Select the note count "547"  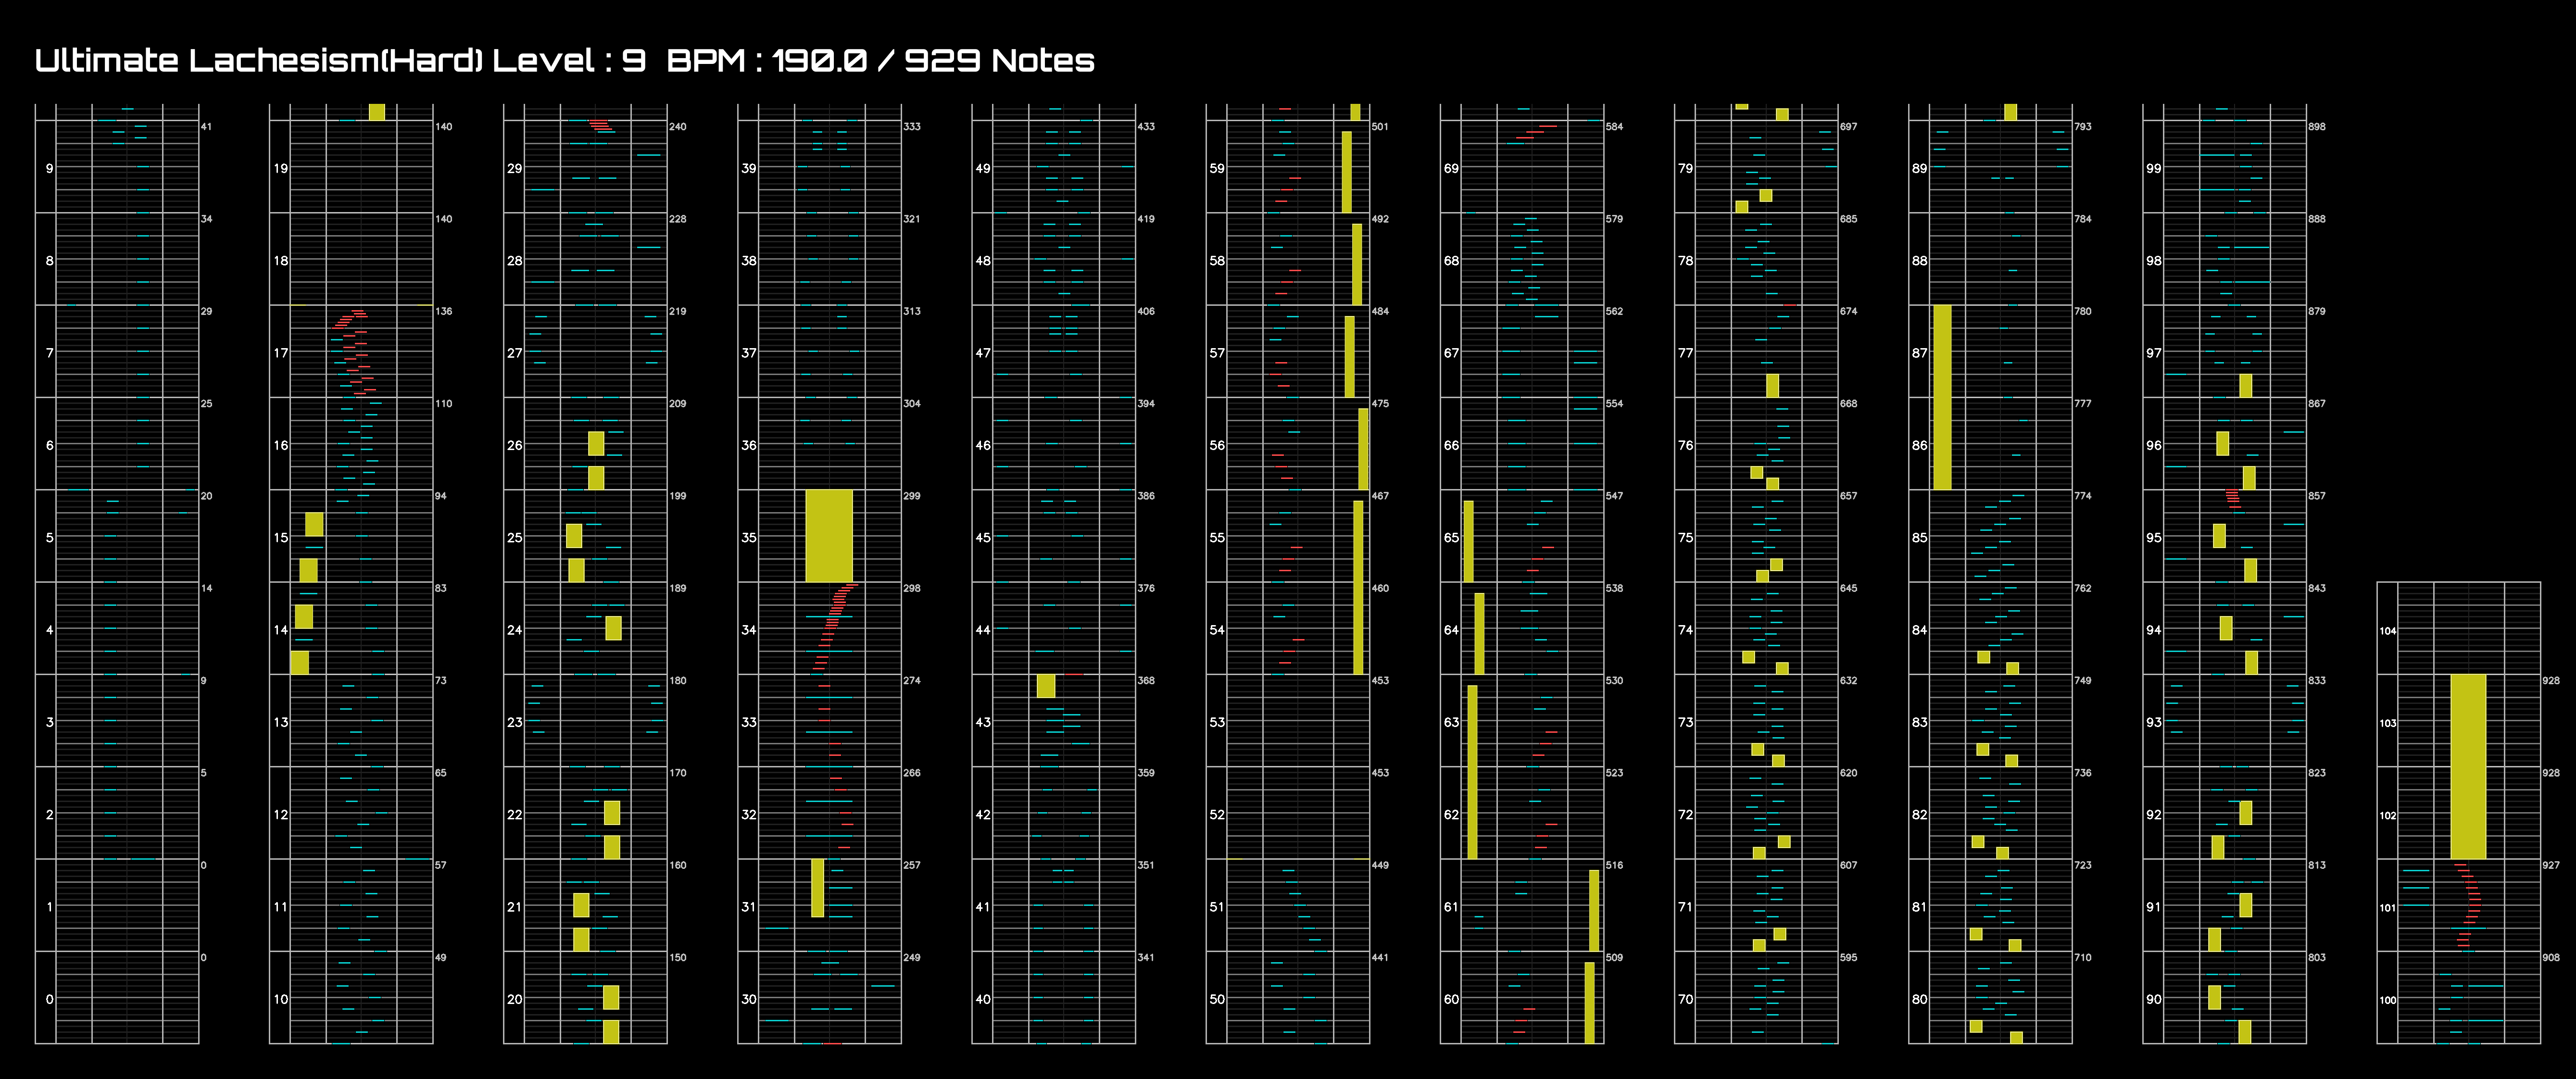click(1614, 496)
